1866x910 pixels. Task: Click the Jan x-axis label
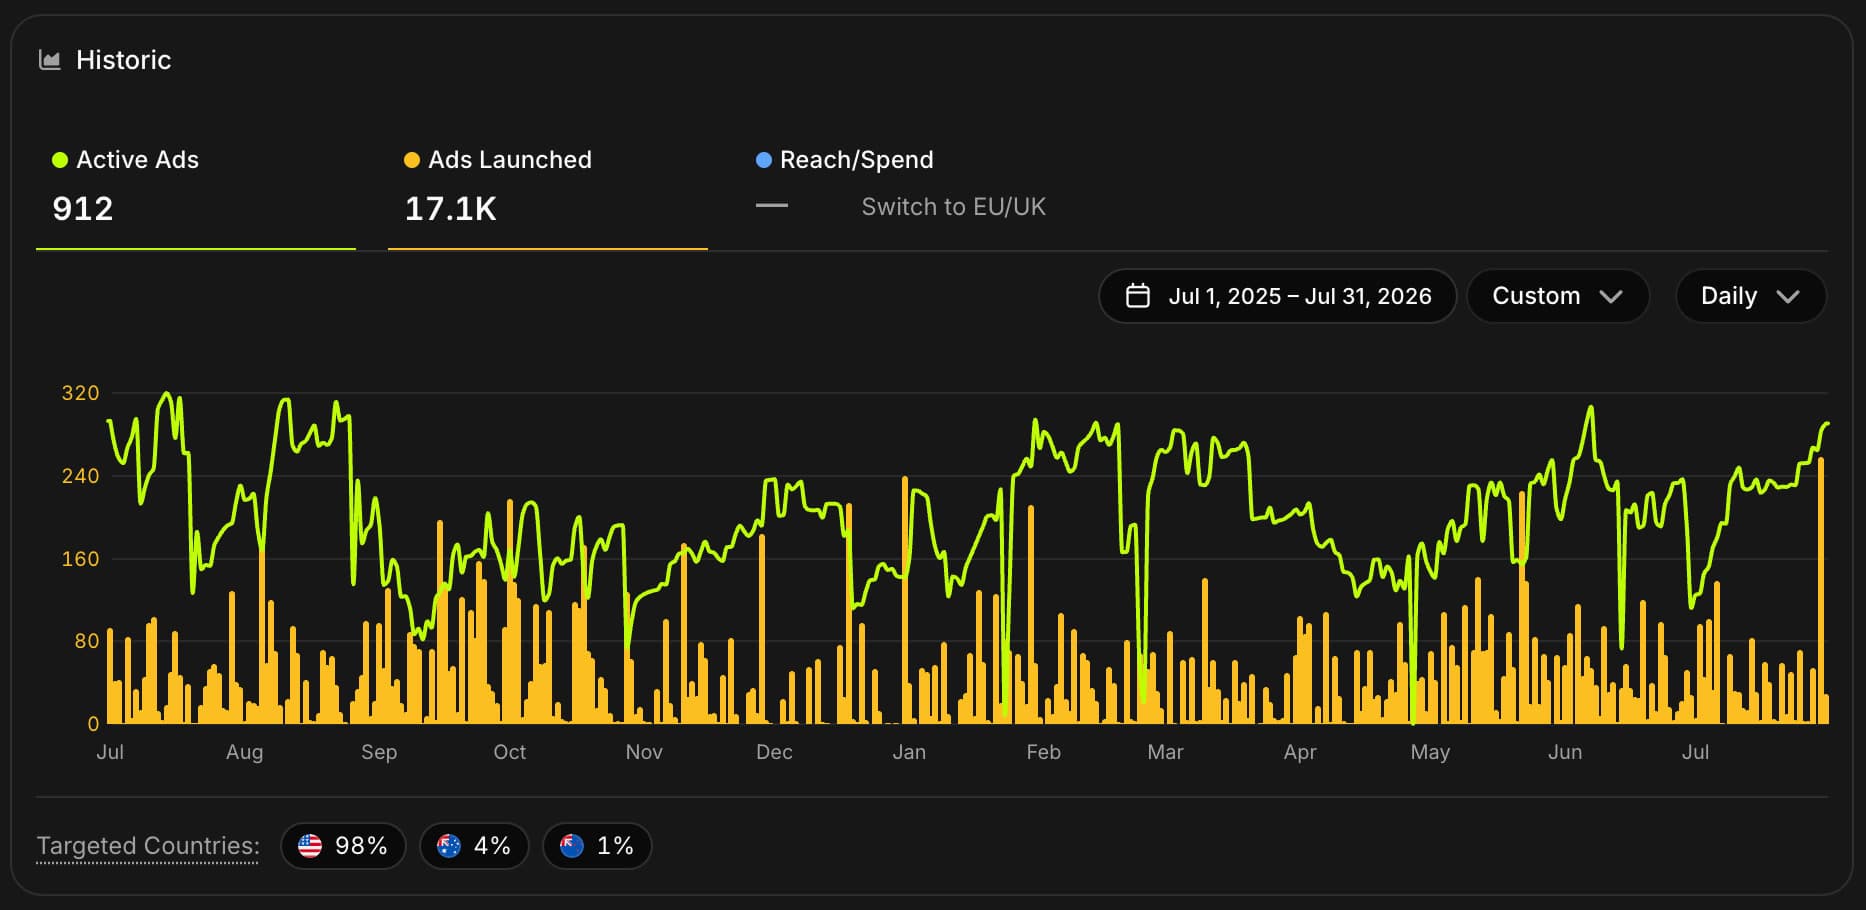(909, 752)
